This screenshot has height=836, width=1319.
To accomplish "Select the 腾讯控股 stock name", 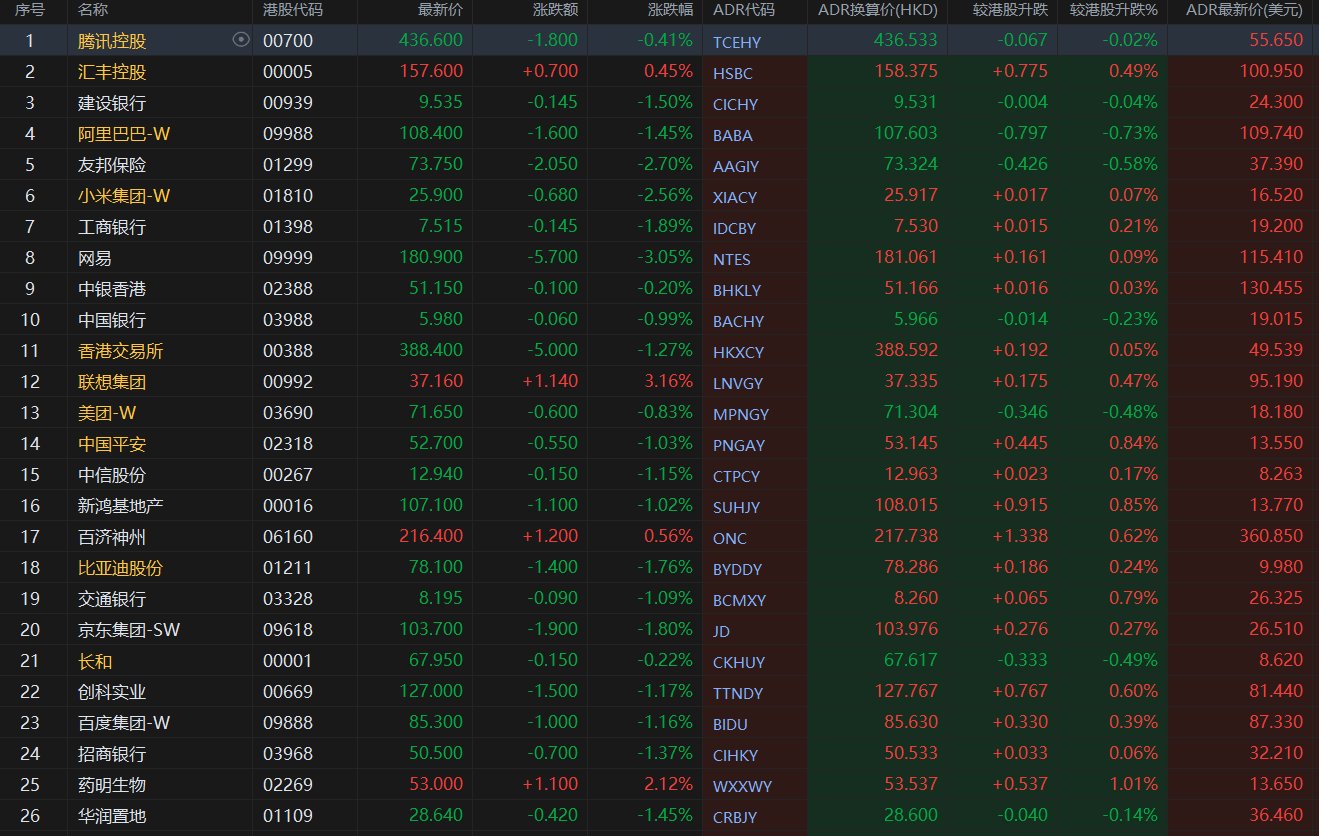I will 112,41.
